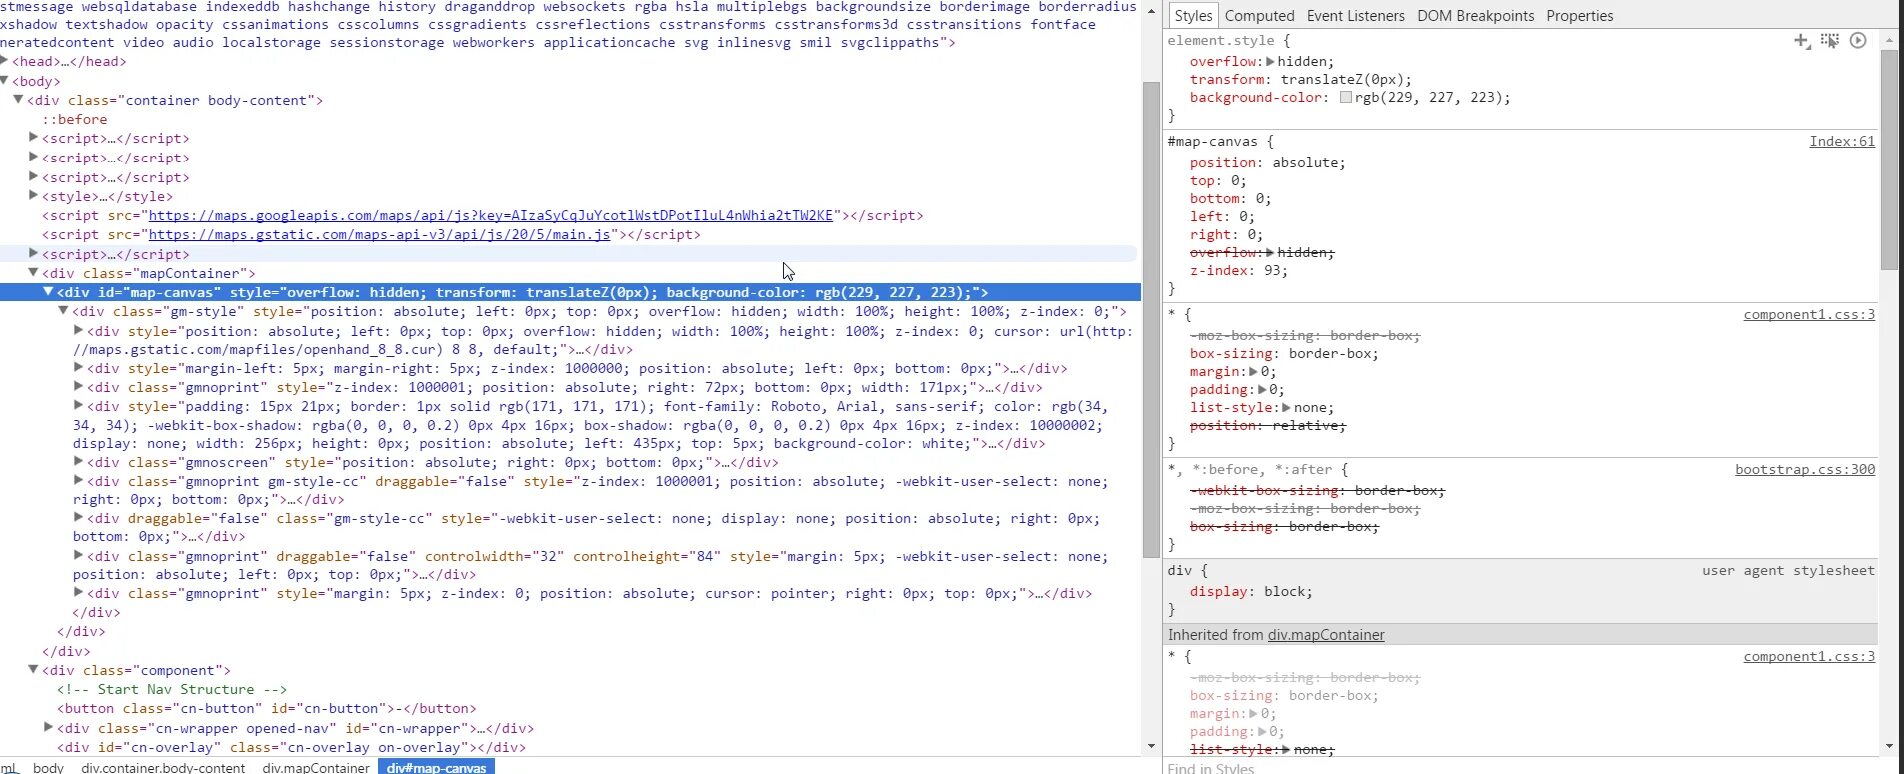Screen dimensions: 1904x774
Task: Click the position: absolute declaration in #map-canvas
Action: pos(1268,163)
